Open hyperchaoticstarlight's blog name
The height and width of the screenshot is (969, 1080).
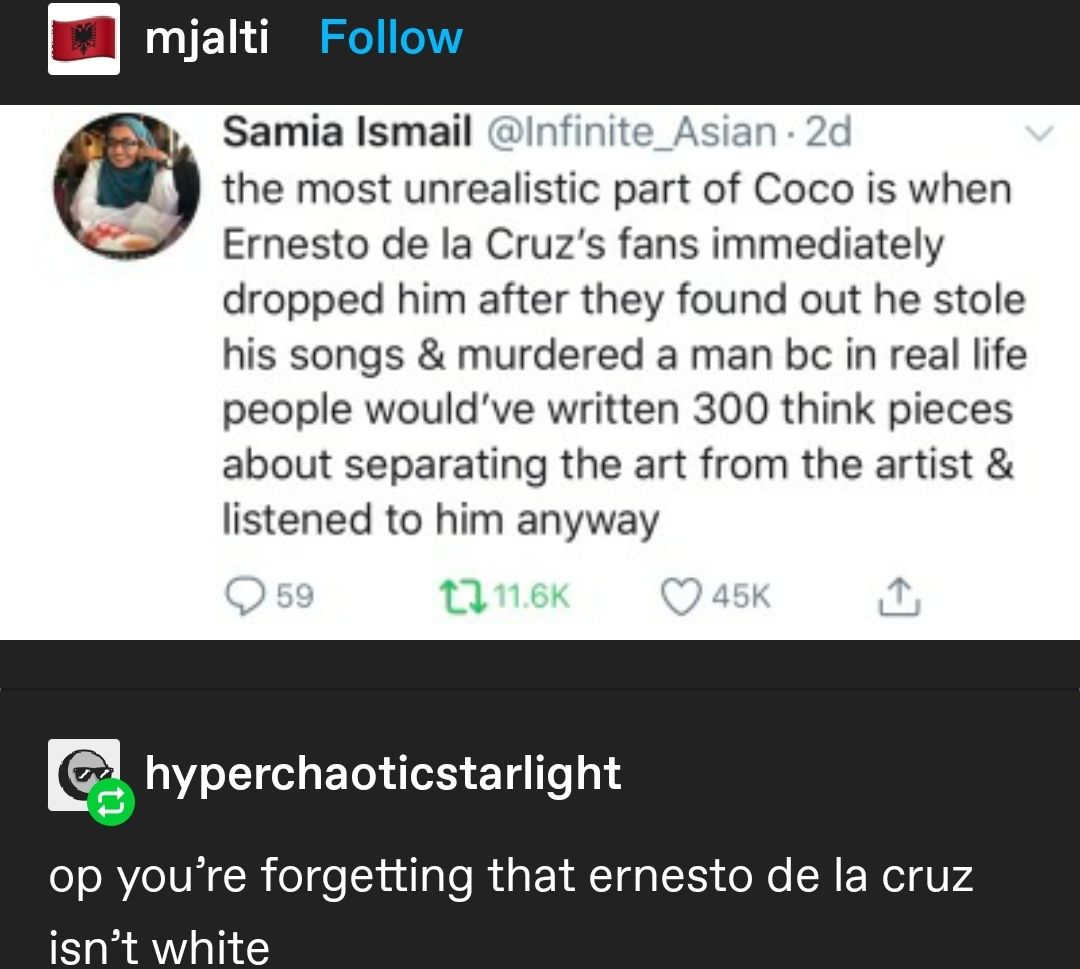pyautogui.click(x=383, y=773)
